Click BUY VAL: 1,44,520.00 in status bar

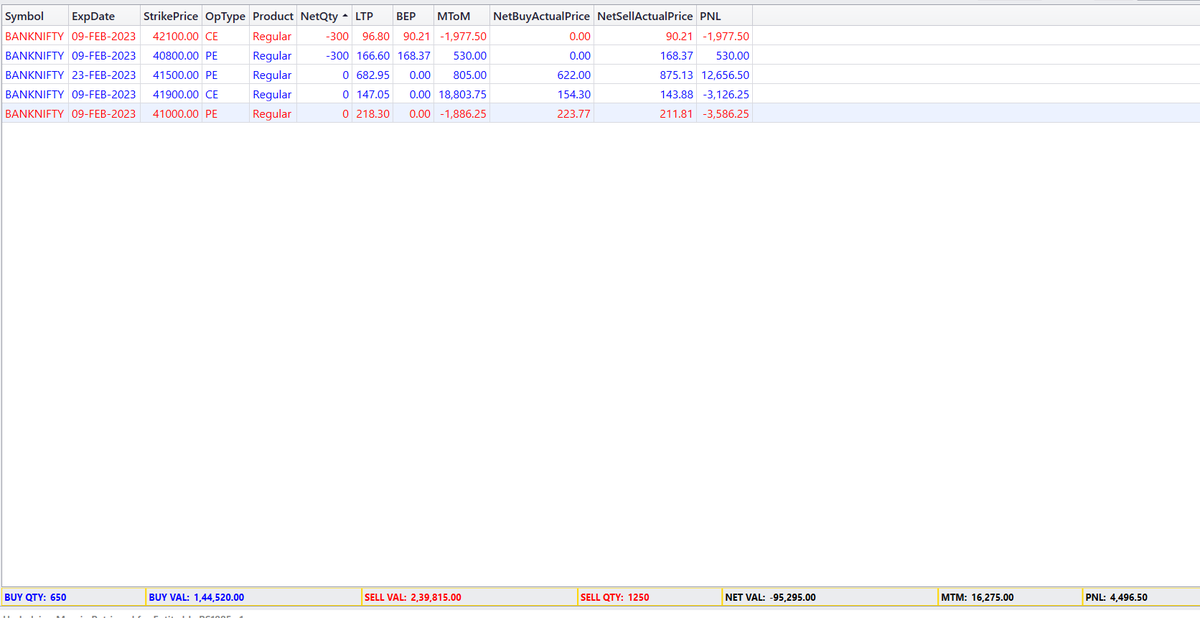pyautogui.click(x=196, y=598)
